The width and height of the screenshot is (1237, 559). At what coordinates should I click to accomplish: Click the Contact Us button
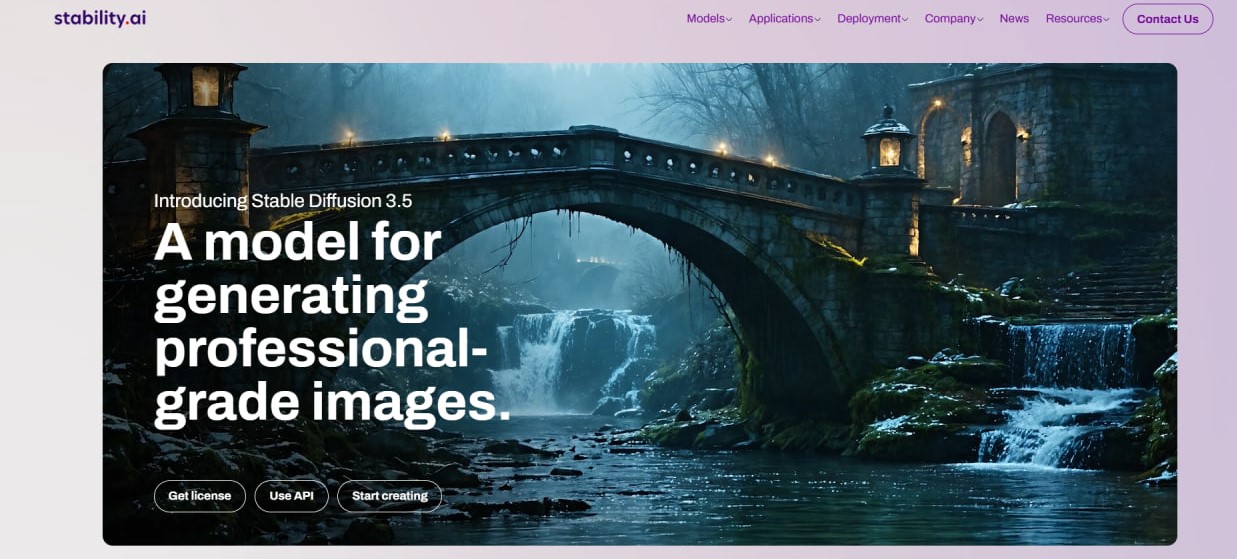pos(1167,19)
